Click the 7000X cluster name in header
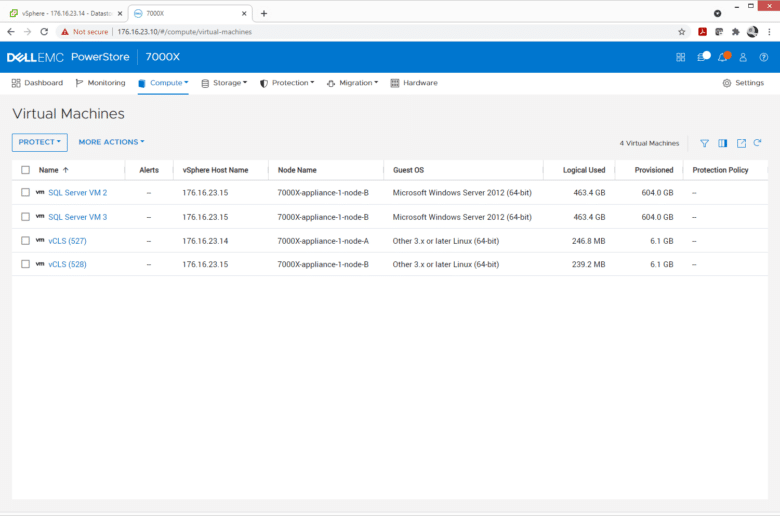Screen dimensions: 780x516 163,57
